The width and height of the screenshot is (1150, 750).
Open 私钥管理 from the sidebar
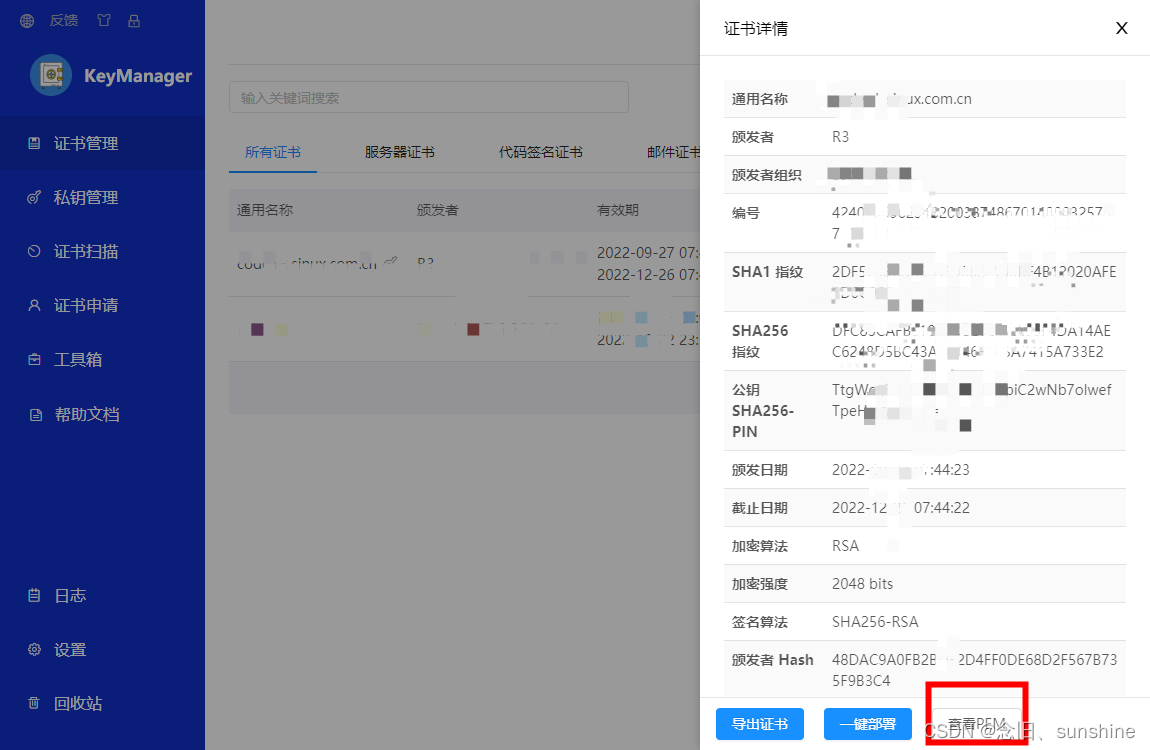86,197
